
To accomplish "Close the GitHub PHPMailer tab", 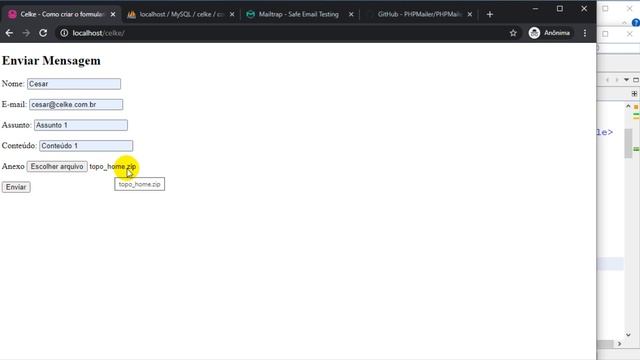I will (x=470, y=14).
